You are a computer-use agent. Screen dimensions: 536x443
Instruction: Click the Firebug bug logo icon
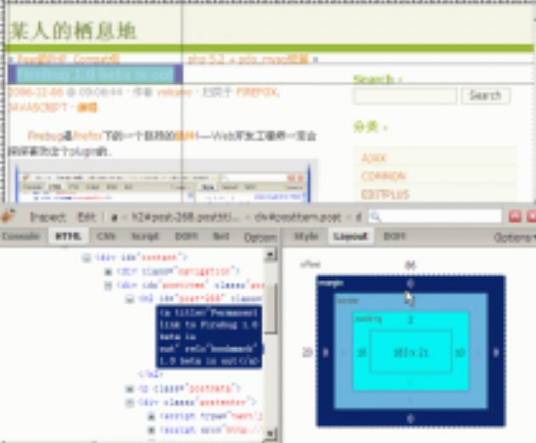[8, 216]
